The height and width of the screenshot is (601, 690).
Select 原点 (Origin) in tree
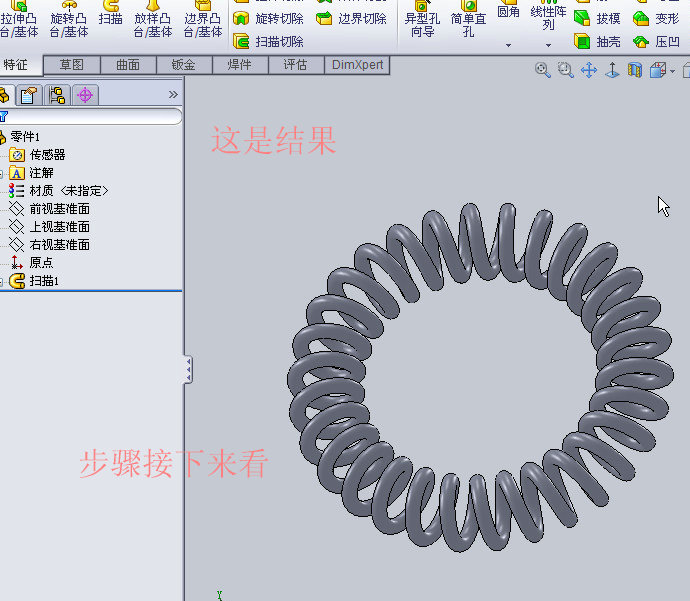[x=31, y=263]
